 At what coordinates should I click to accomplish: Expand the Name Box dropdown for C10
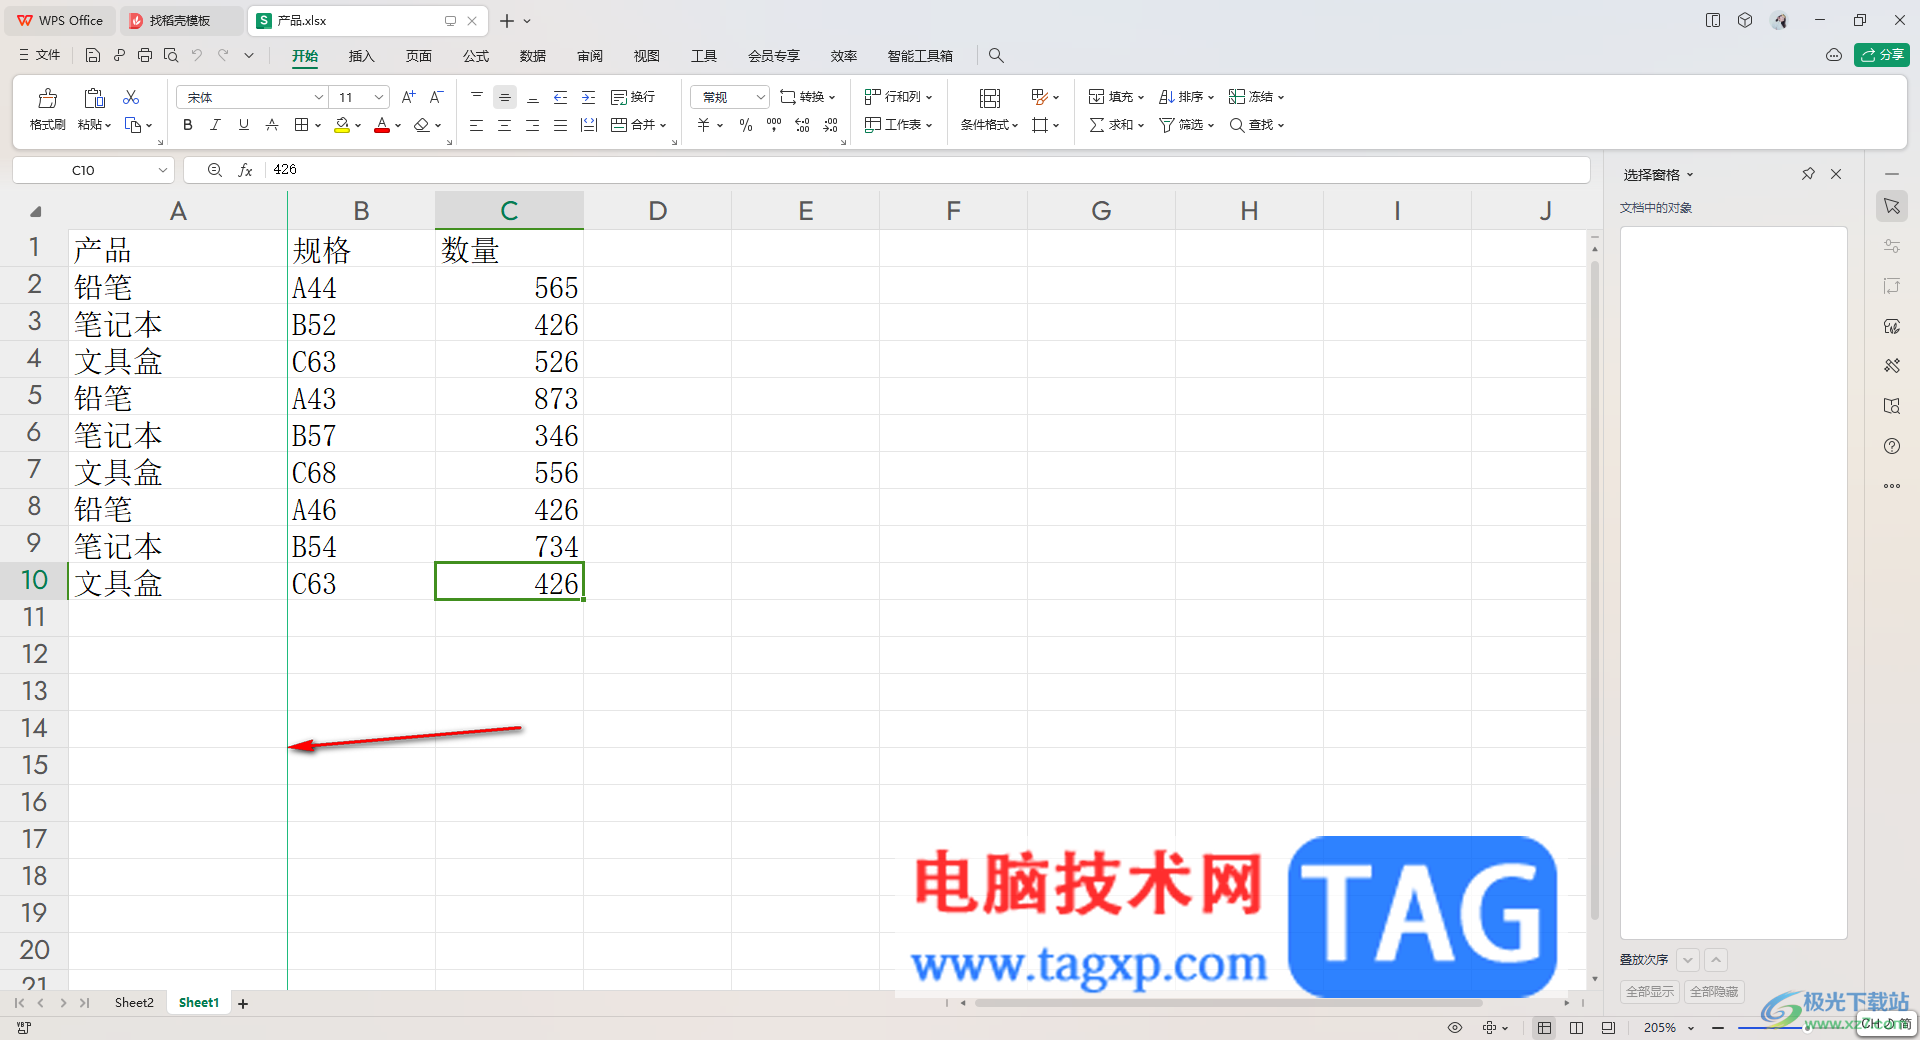pos(162,170)
